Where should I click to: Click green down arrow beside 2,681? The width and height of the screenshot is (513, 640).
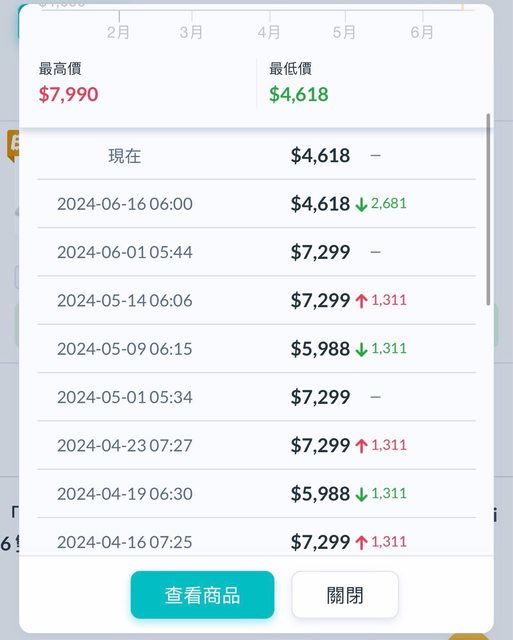coord(361,204)
